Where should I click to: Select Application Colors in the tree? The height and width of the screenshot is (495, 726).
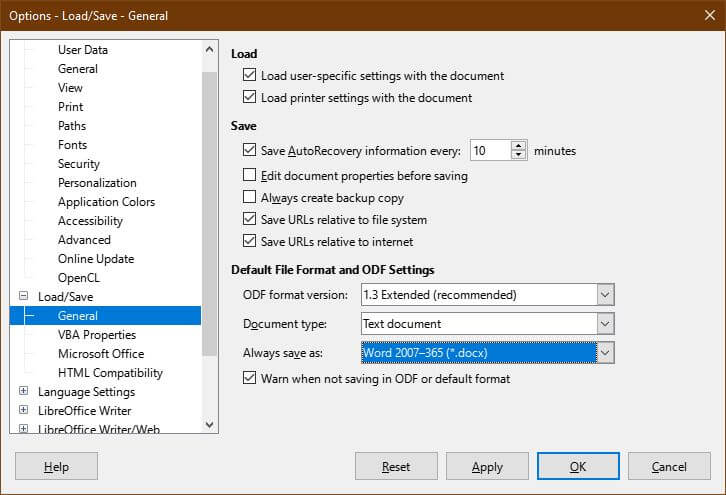coord(106,202)
